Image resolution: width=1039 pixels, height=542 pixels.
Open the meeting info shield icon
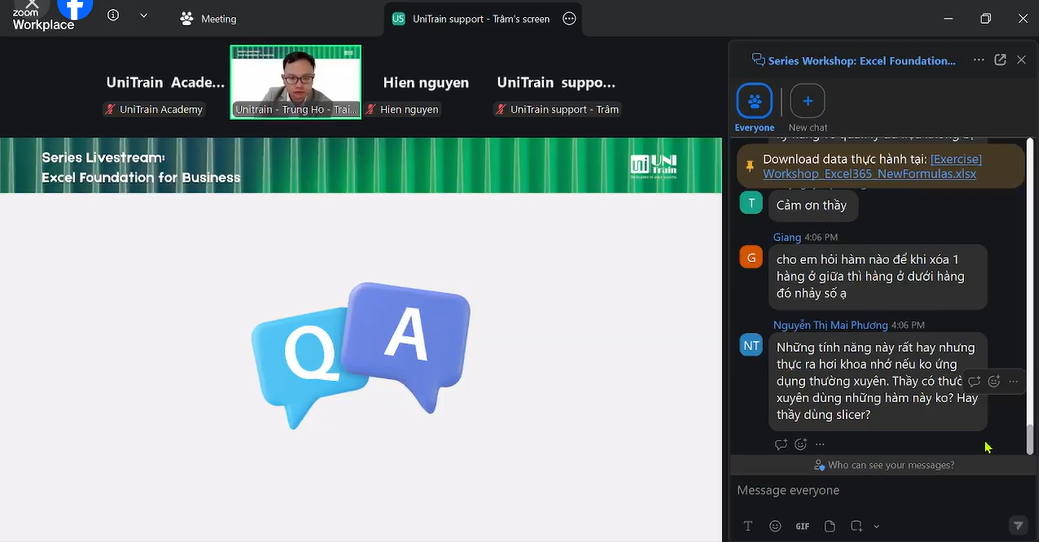click(x=113, y=15)
